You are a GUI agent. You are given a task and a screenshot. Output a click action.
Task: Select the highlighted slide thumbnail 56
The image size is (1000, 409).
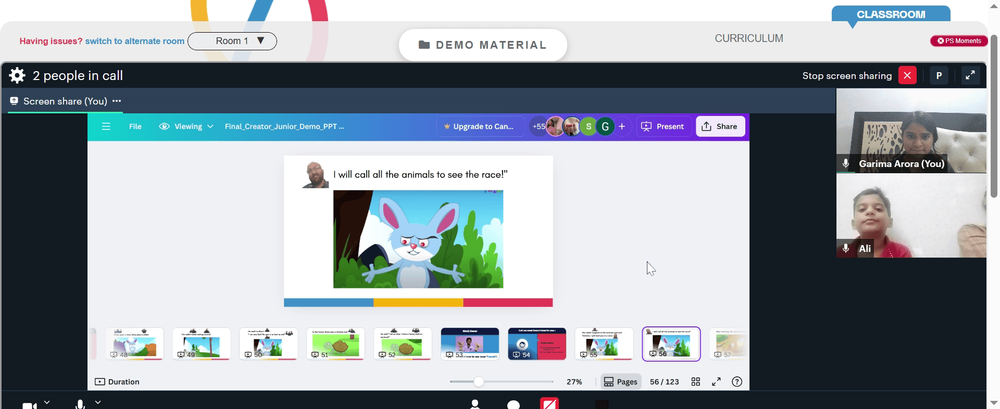671,344
